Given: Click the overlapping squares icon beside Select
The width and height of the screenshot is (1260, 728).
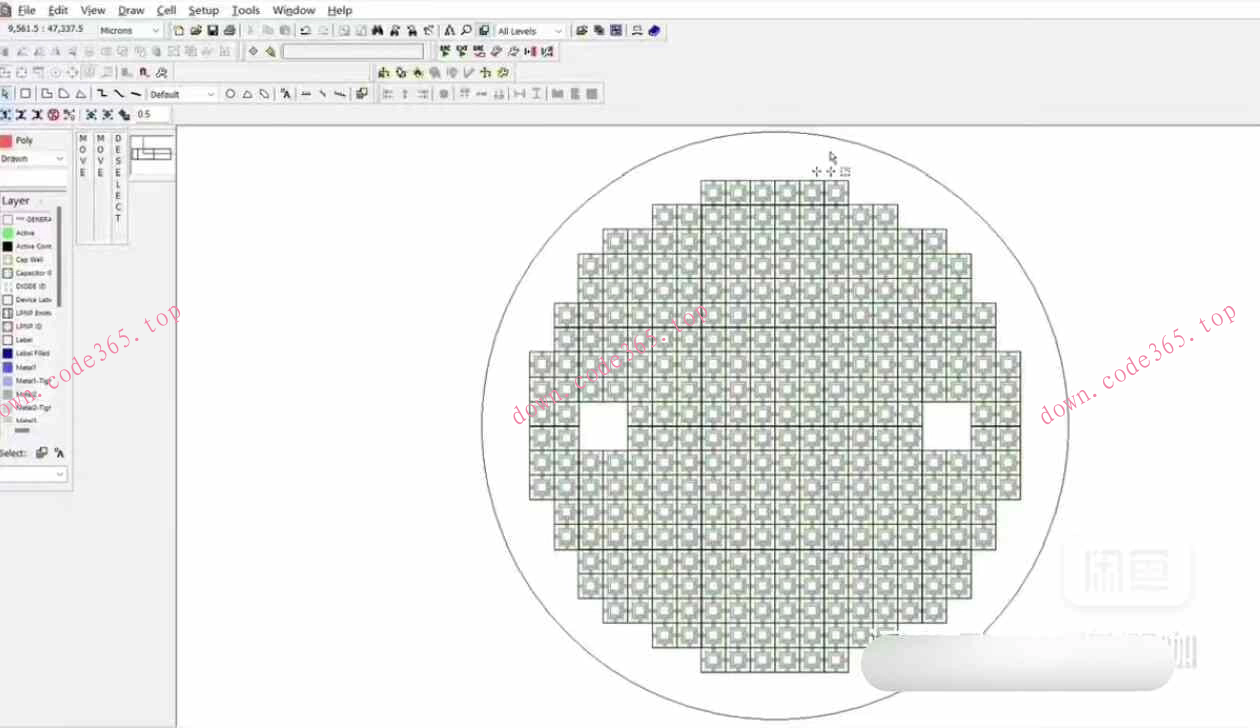Looking at the screenshot, I should click(x=42, y=453).
